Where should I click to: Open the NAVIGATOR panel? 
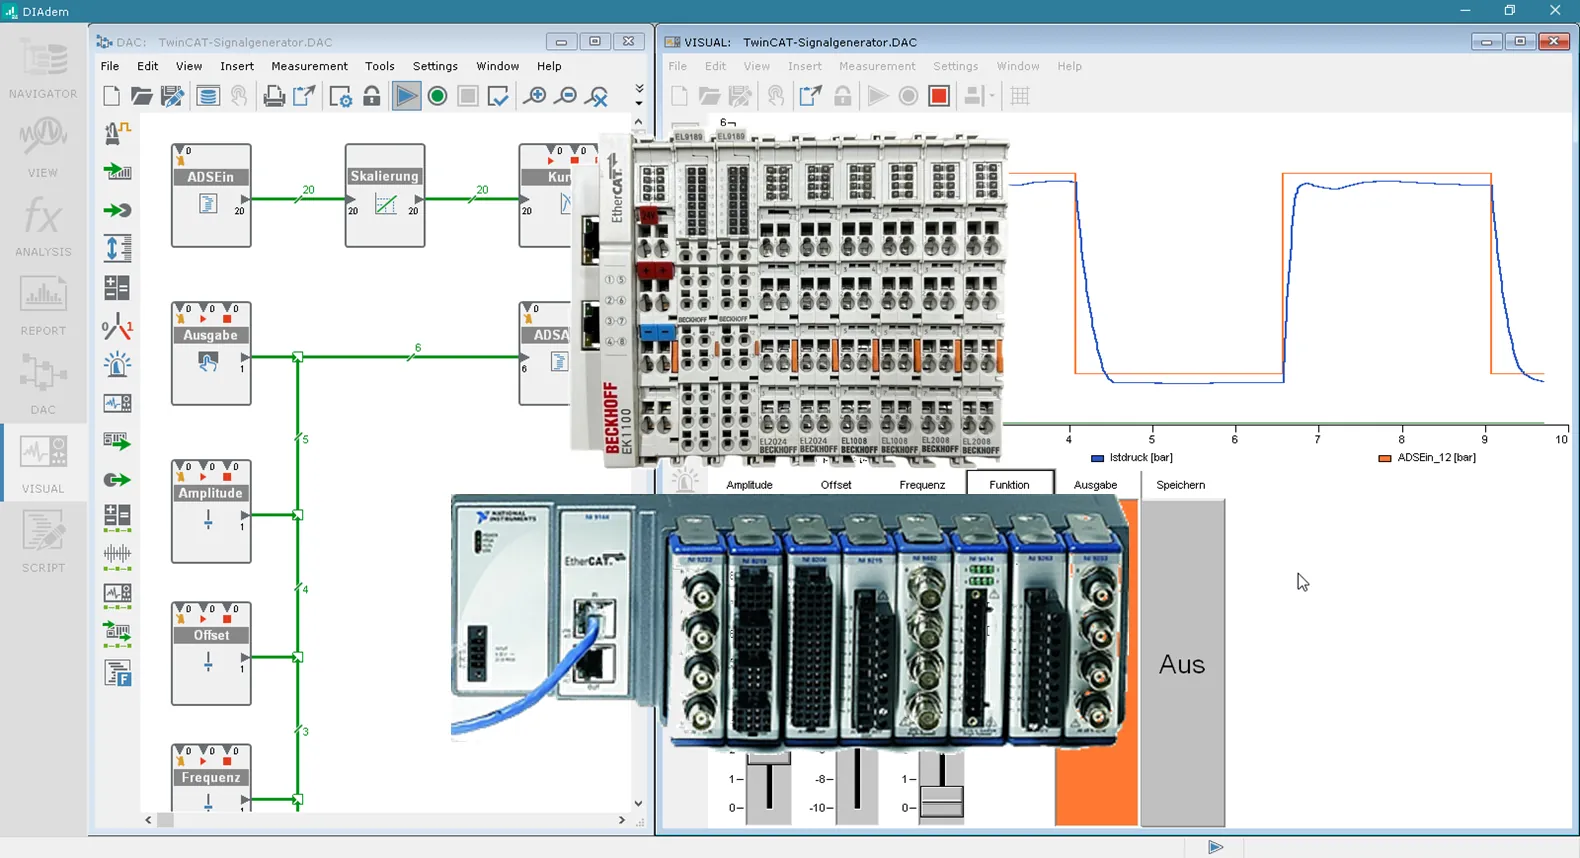click(43, 68)
